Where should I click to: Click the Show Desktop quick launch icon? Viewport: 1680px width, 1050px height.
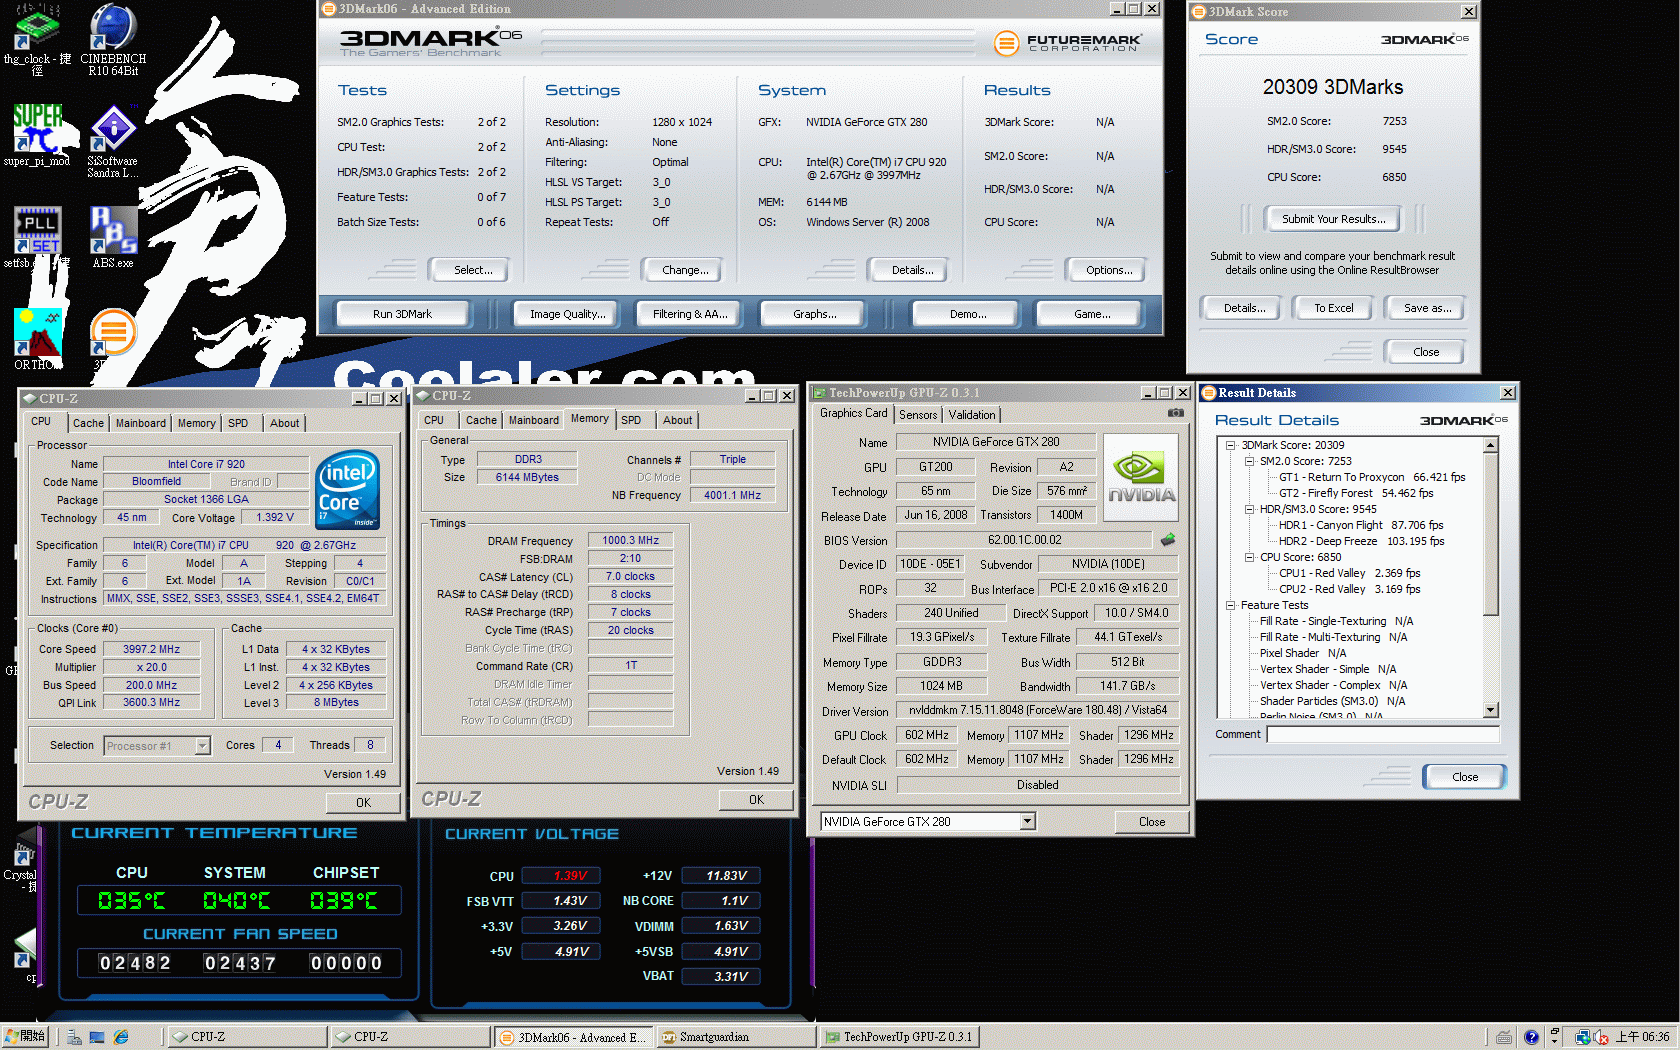tap(97, 1037)
